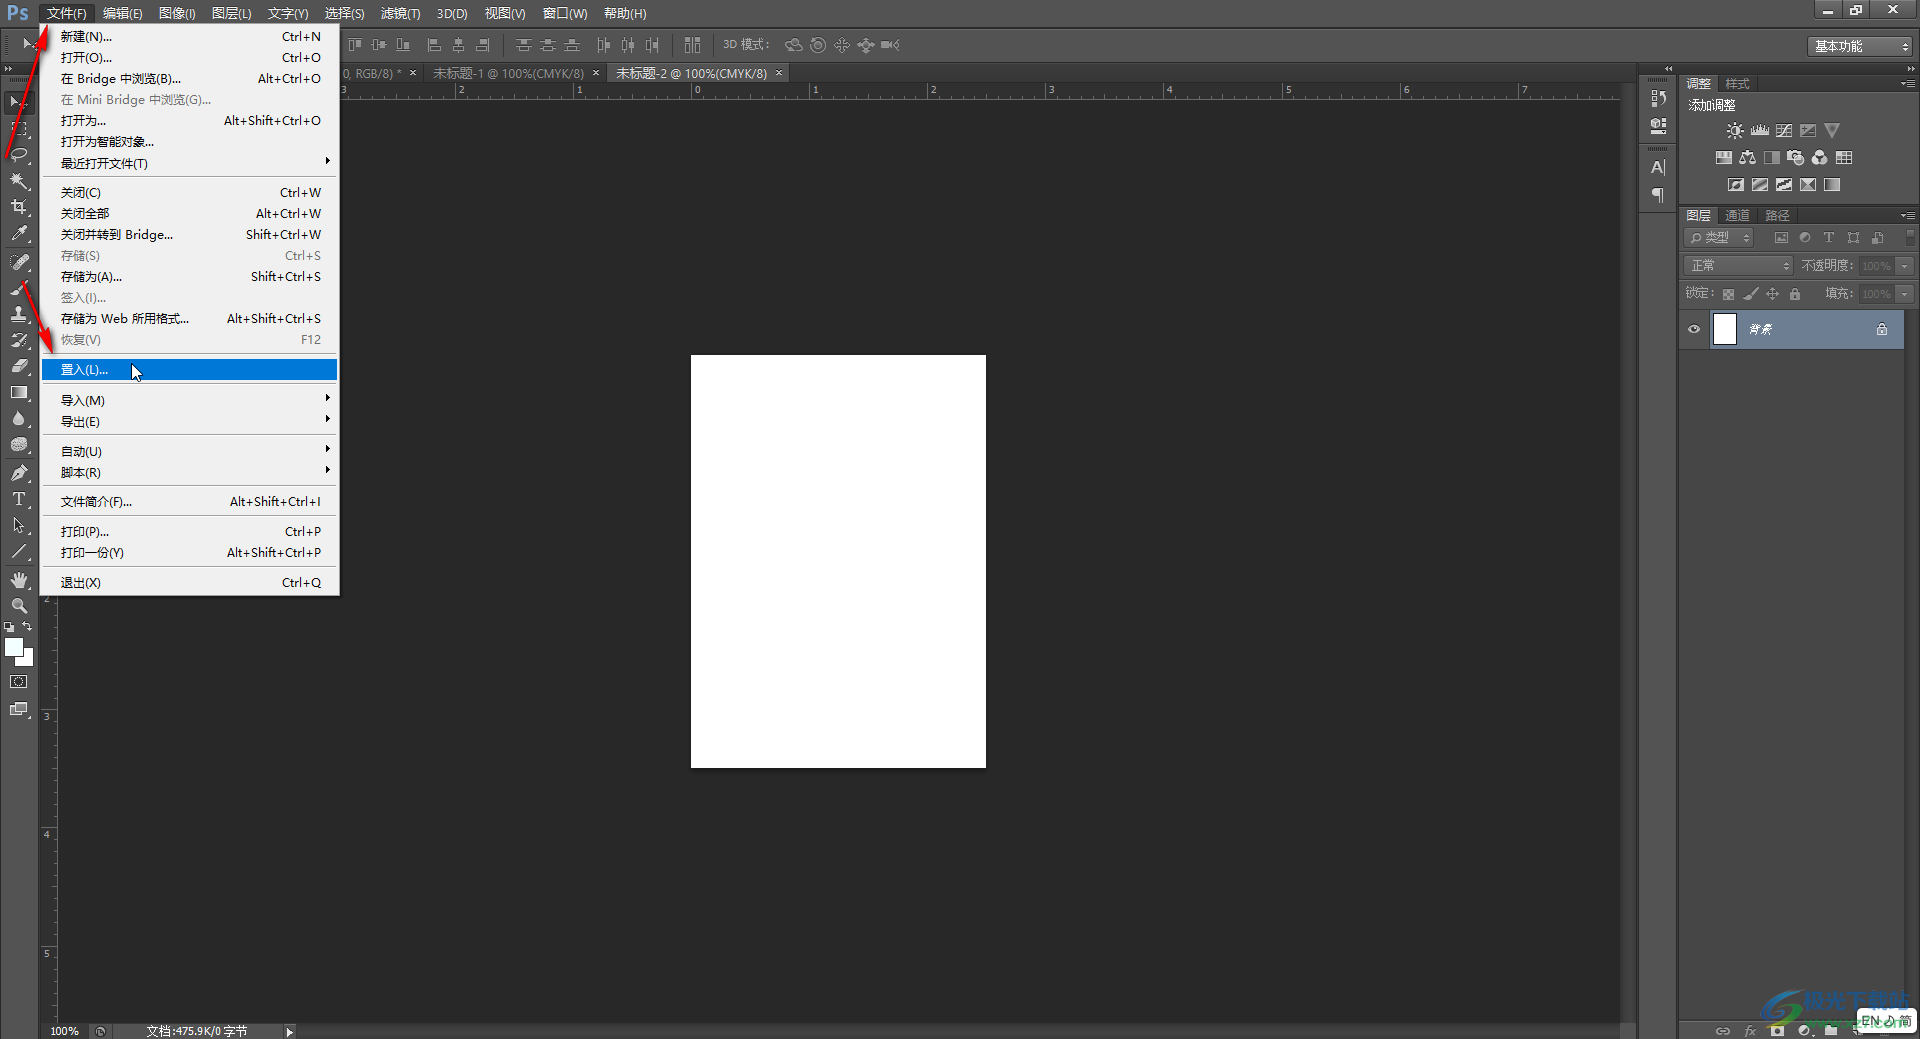Screen dimensions: 1920x1039
Task: Change screen mode icon in toolbox
Action: (x=19, y=709)
